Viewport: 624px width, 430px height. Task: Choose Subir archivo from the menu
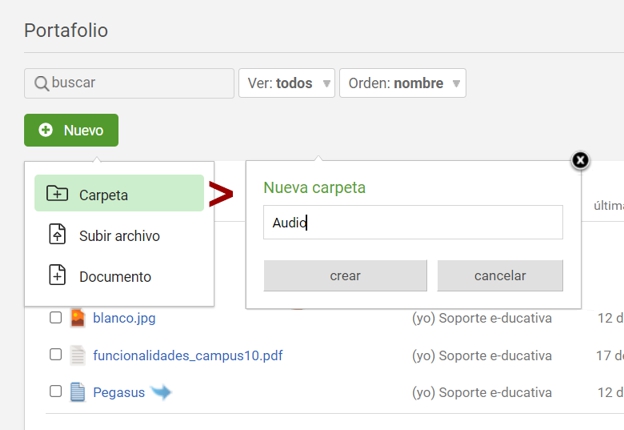pyautogui.click(x=119, y=236)
